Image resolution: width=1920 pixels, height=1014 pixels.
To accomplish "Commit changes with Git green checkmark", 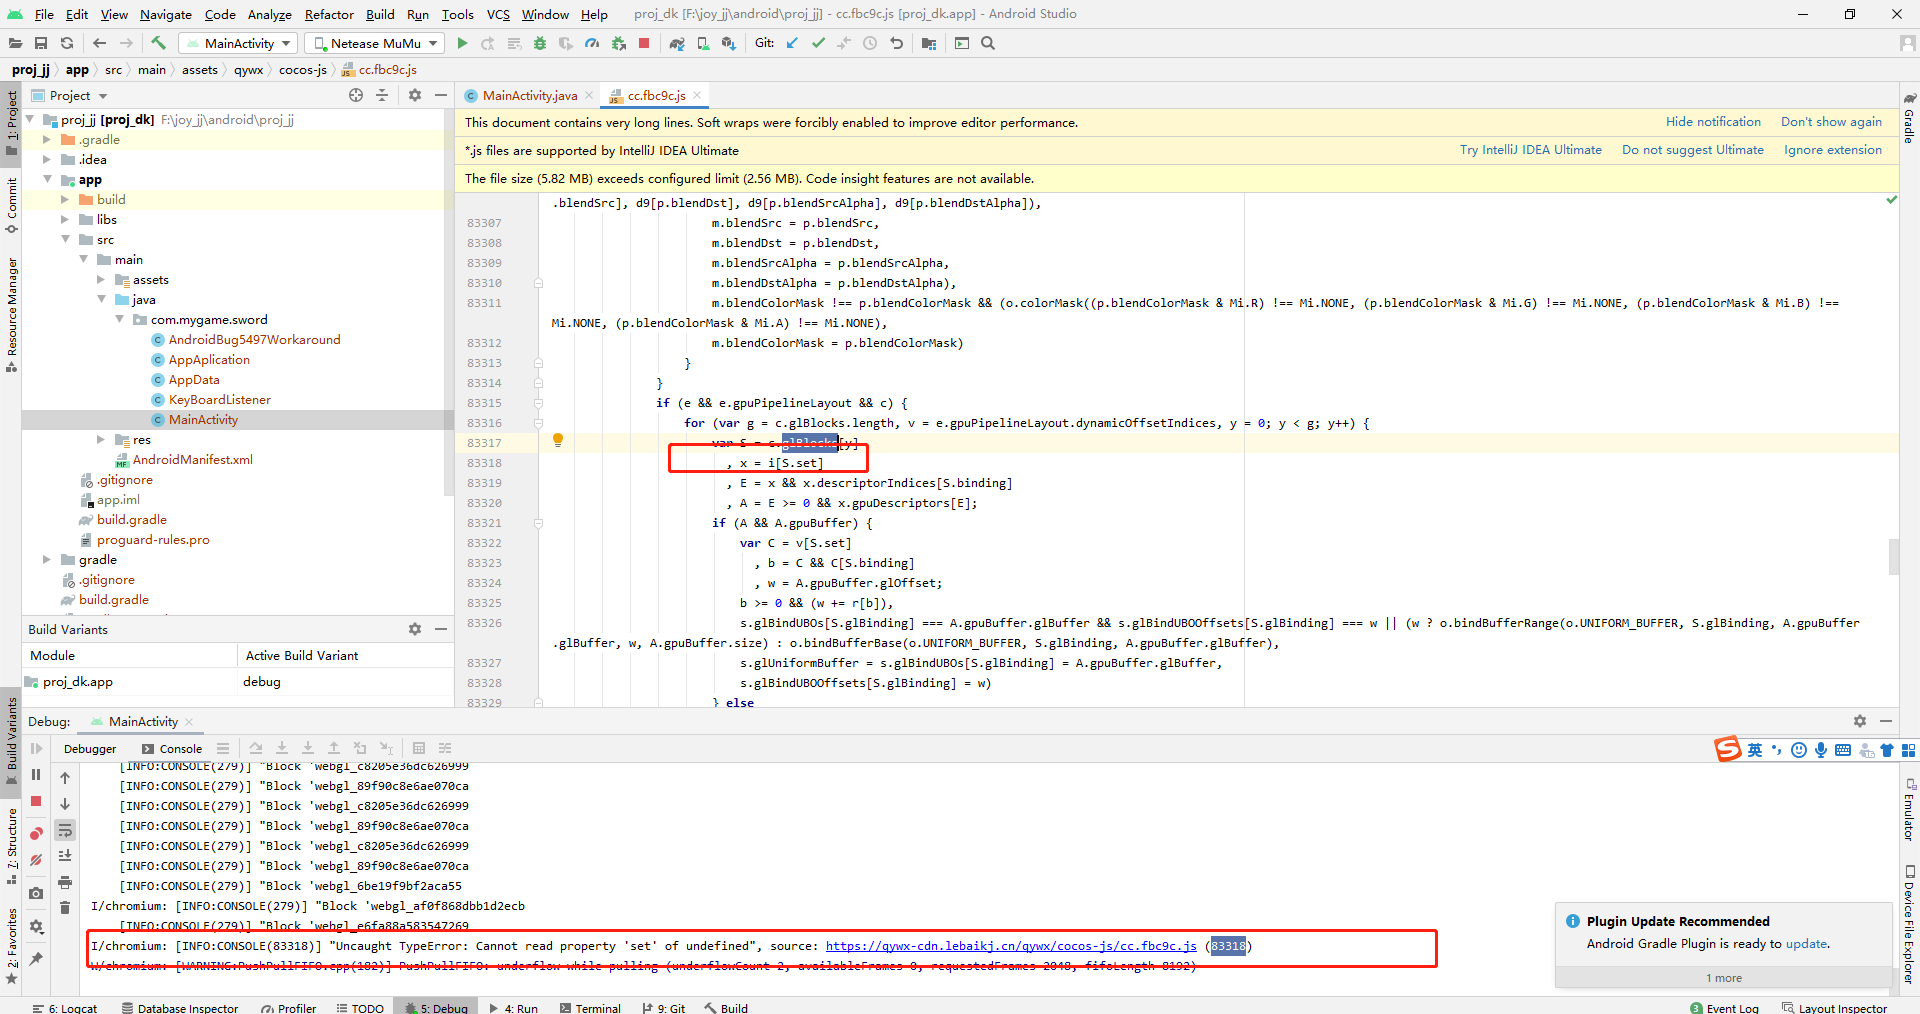I will click(x=818, y=43).
